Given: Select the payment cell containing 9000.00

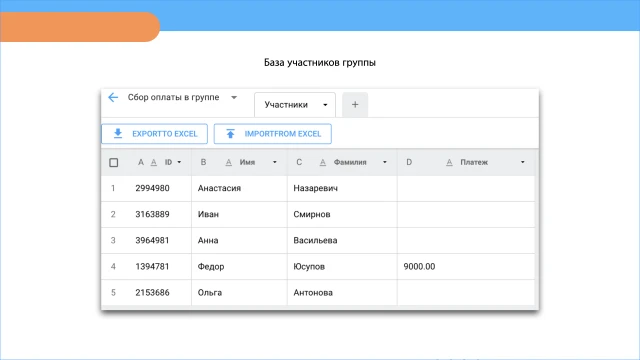Looking at the screenshot, I should point(466,267).
